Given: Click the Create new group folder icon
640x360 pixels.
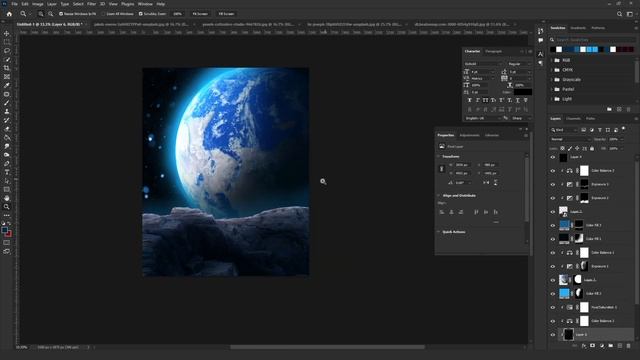Looking at the screenshot, I should tap(611, 346).
